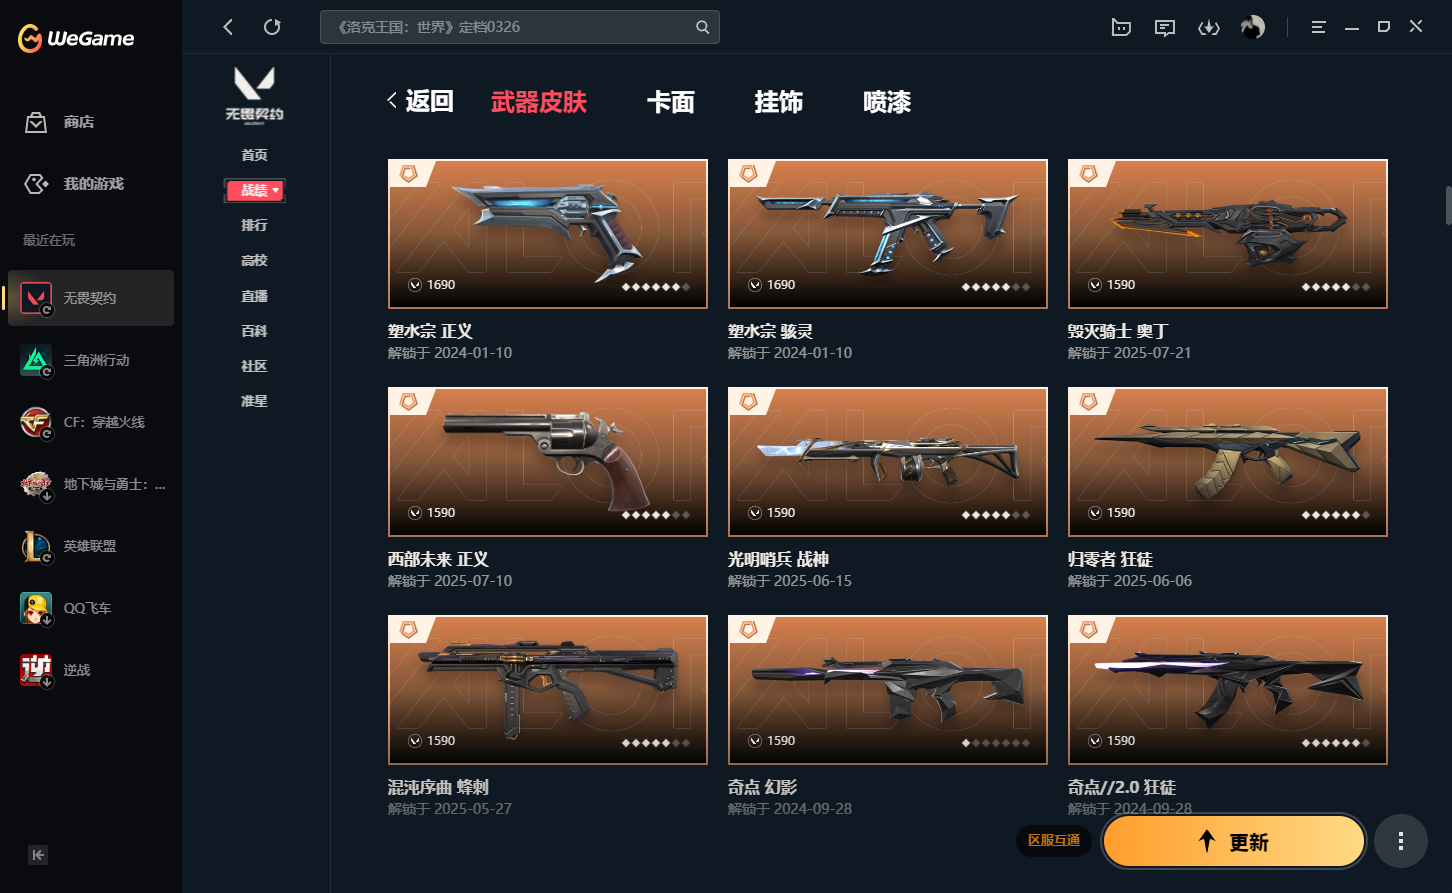Switch to the 喷漆 tab
Image resolution: width=1452 pixels, height=893 pixels.
tap(887, 102)
